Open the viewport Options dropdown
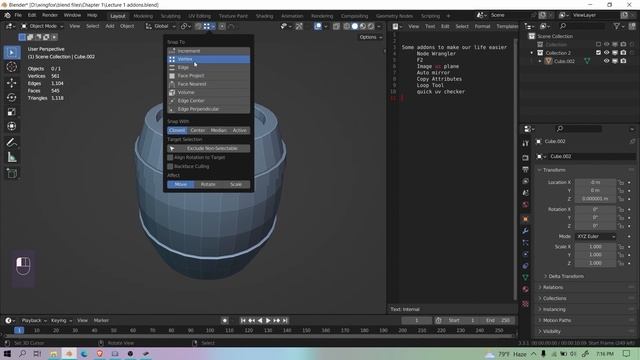Viewport: 640px width, 360px height. click(x=371, y=37)
